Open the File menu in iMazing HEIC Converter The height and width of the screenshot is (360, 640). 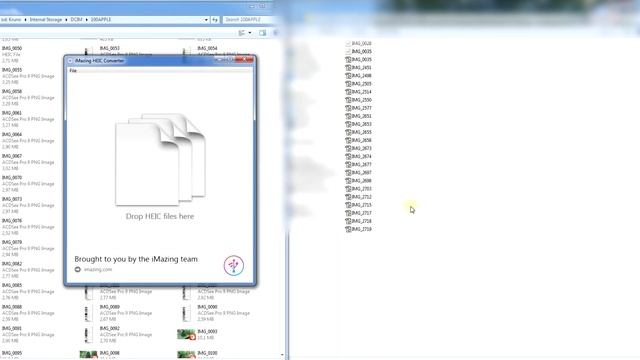pos(73,71)
